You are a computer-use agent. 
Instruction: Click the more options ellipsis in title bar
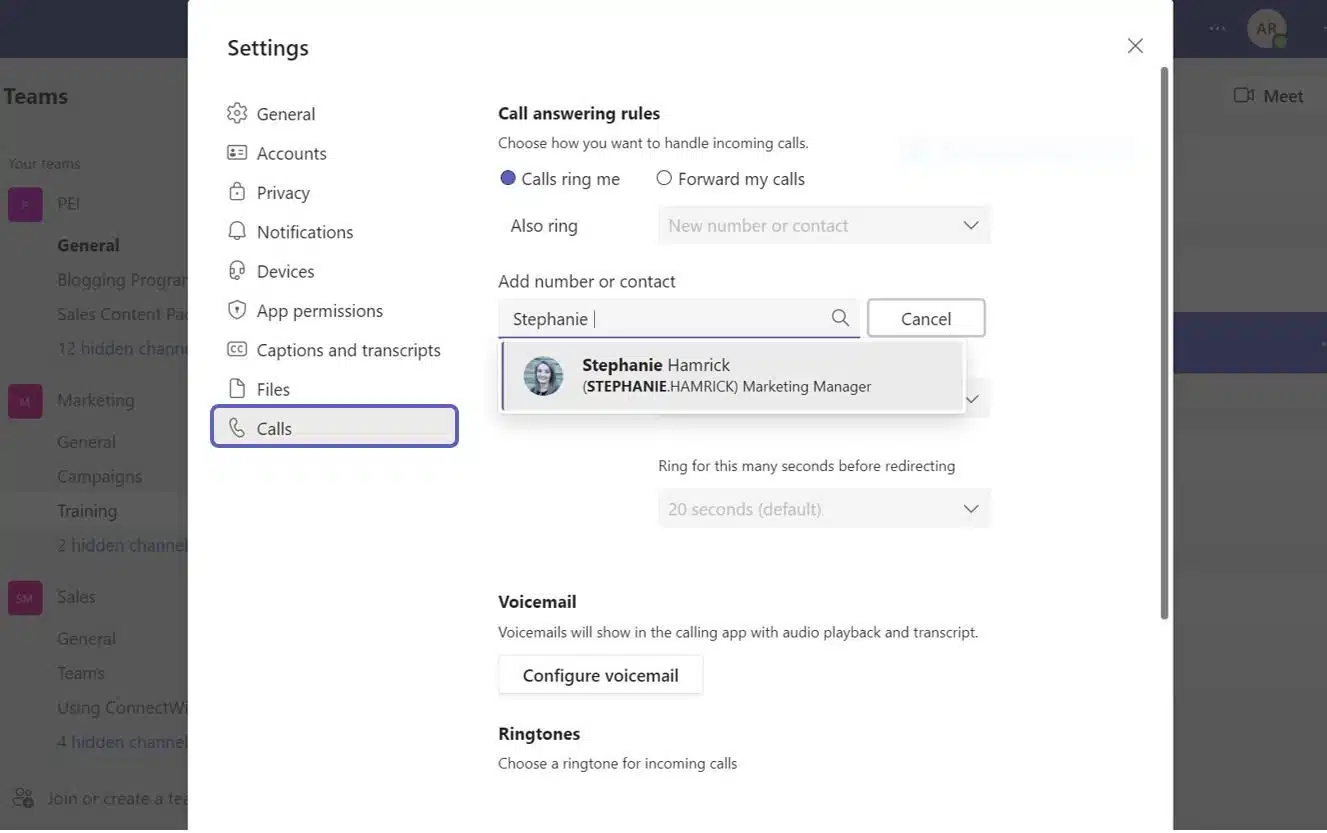[x=1217, y=28]
